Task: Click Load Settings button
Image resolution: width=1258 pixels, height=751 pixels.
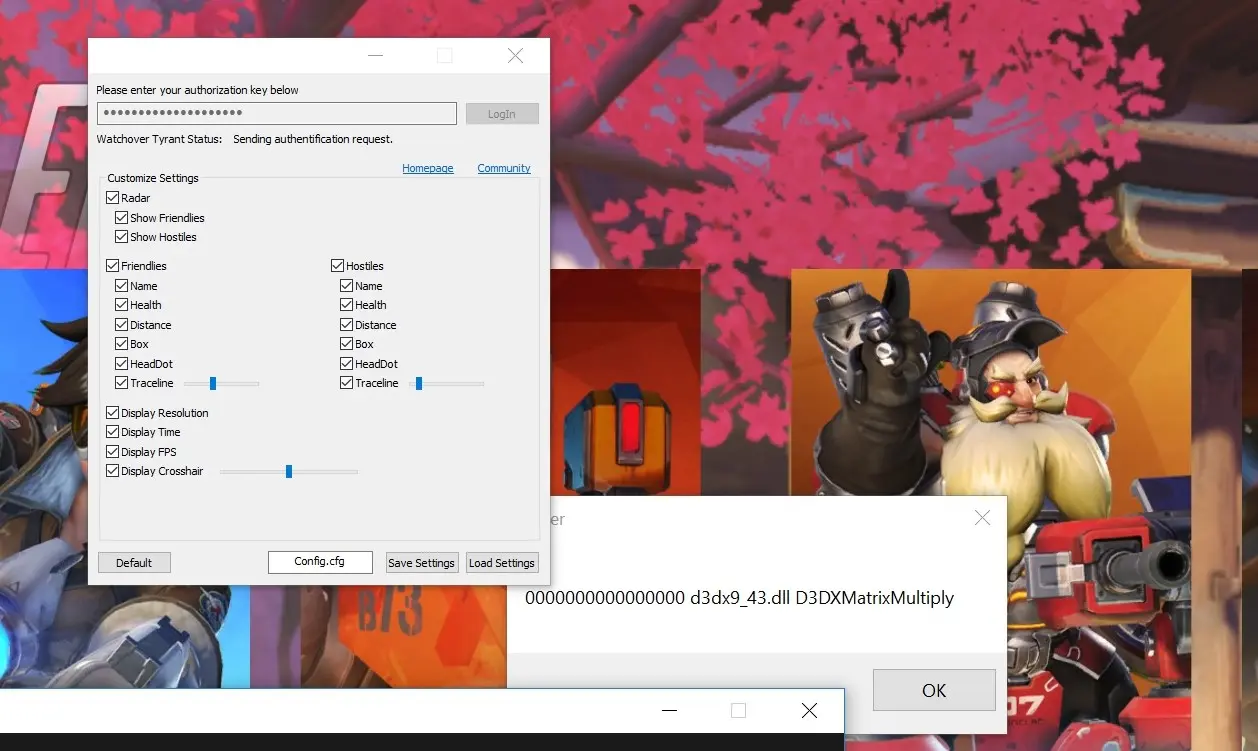Action: (502, 563)
